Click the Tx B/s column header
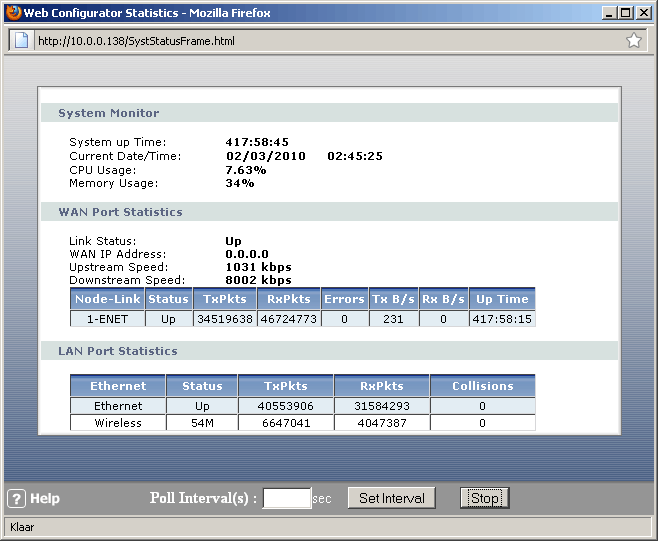The width and height of the screenshot is (658, 541). pyautogui.click(x=393, y=299)
